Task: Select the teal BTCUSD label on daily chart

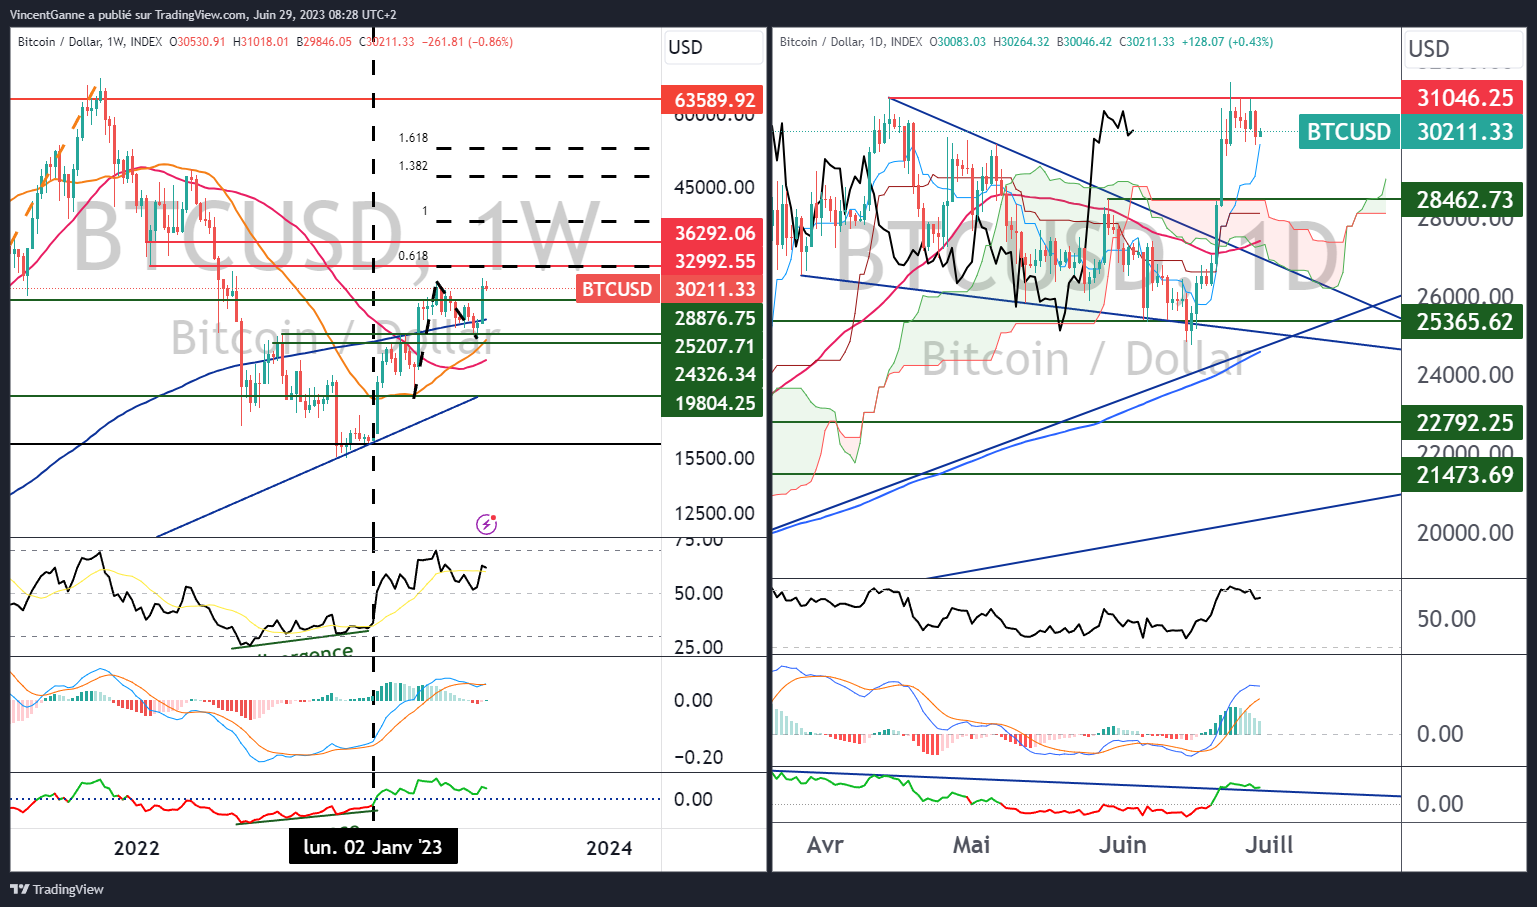Action: [1348, 131]
